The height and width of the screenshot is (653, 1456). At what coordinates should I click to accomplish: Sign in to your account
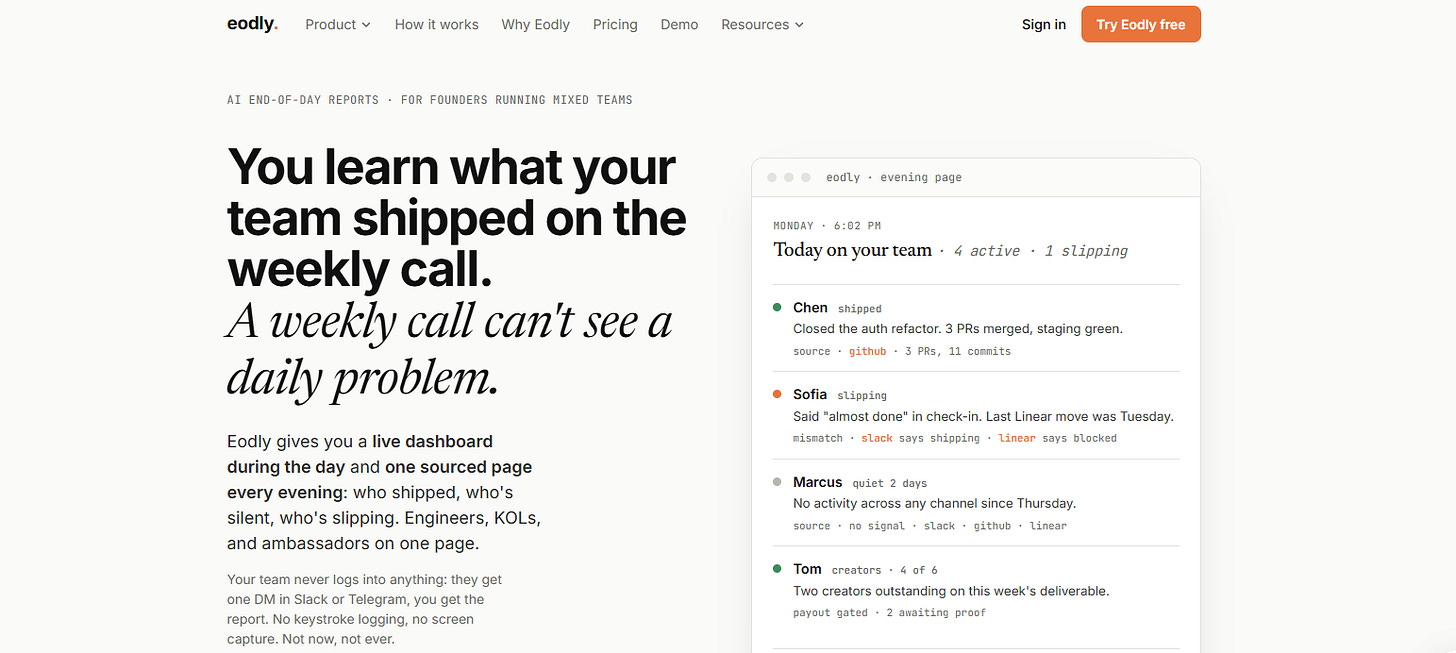click(x=1043, y=24)
